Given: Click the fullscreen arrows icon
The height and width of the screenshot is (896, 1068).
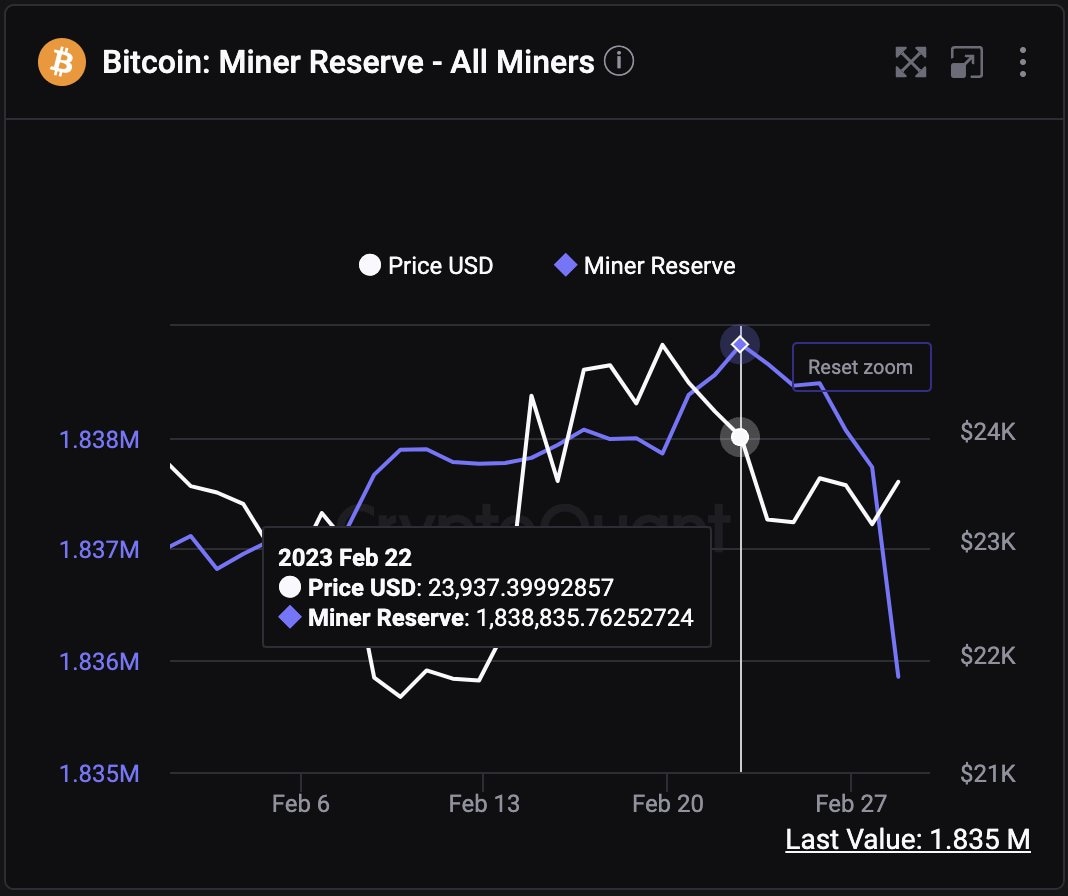Looking at the screenshot, I should tap(910, 62).
